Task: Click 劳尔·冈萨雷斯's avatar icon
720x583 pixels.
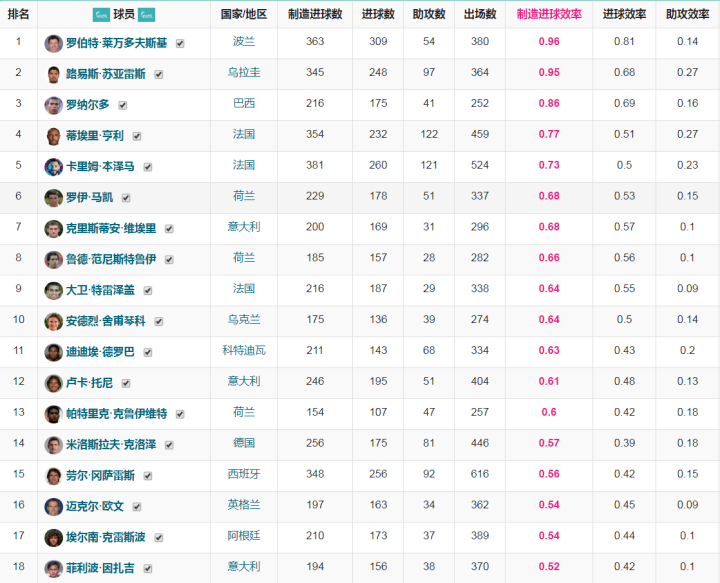Action: 53,476
